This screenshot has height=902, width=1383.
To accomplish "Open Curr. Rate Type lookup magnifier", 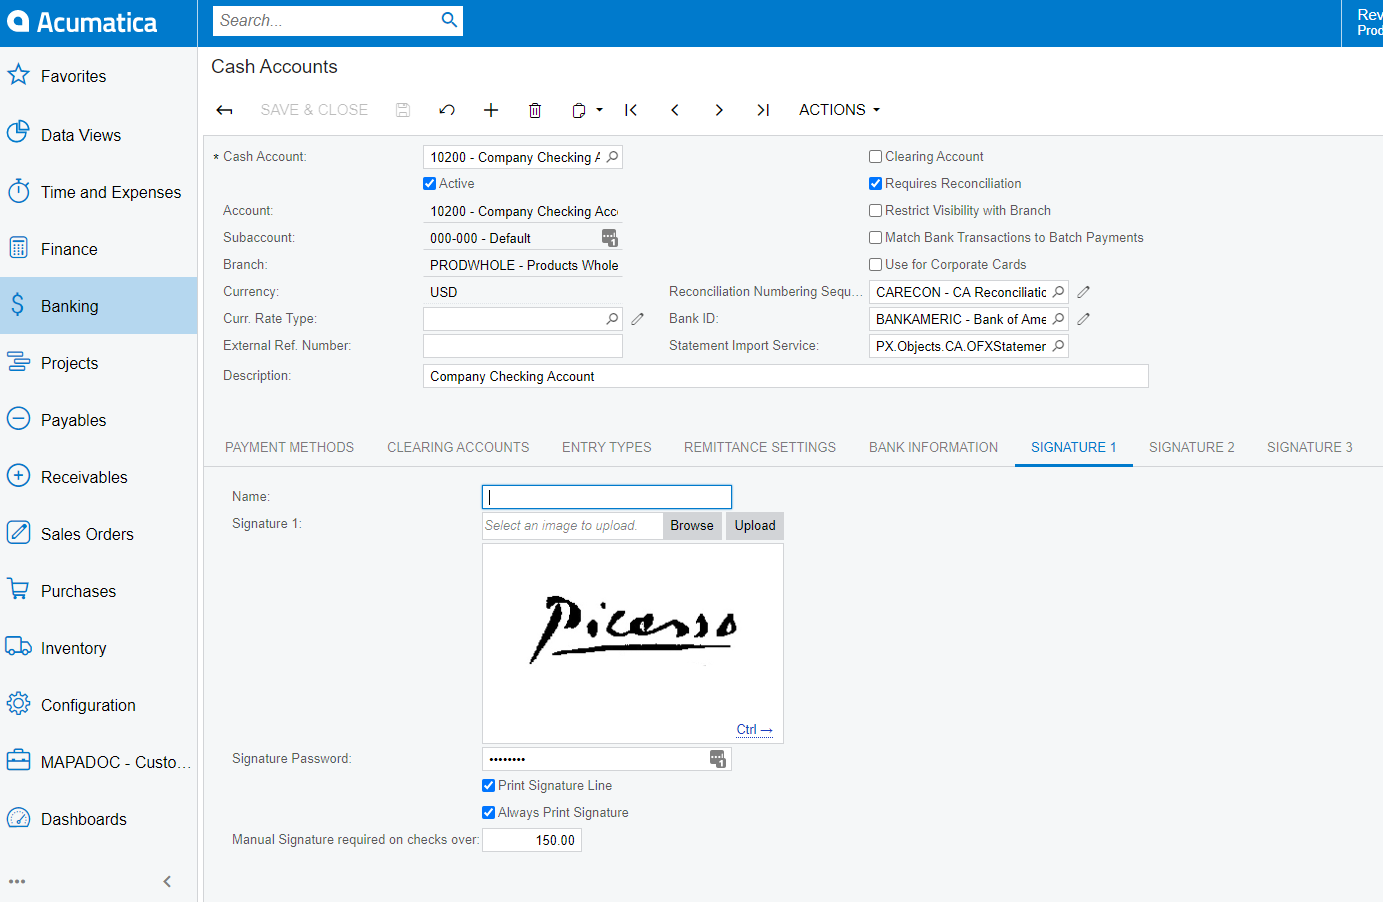I will pos(612,319).
